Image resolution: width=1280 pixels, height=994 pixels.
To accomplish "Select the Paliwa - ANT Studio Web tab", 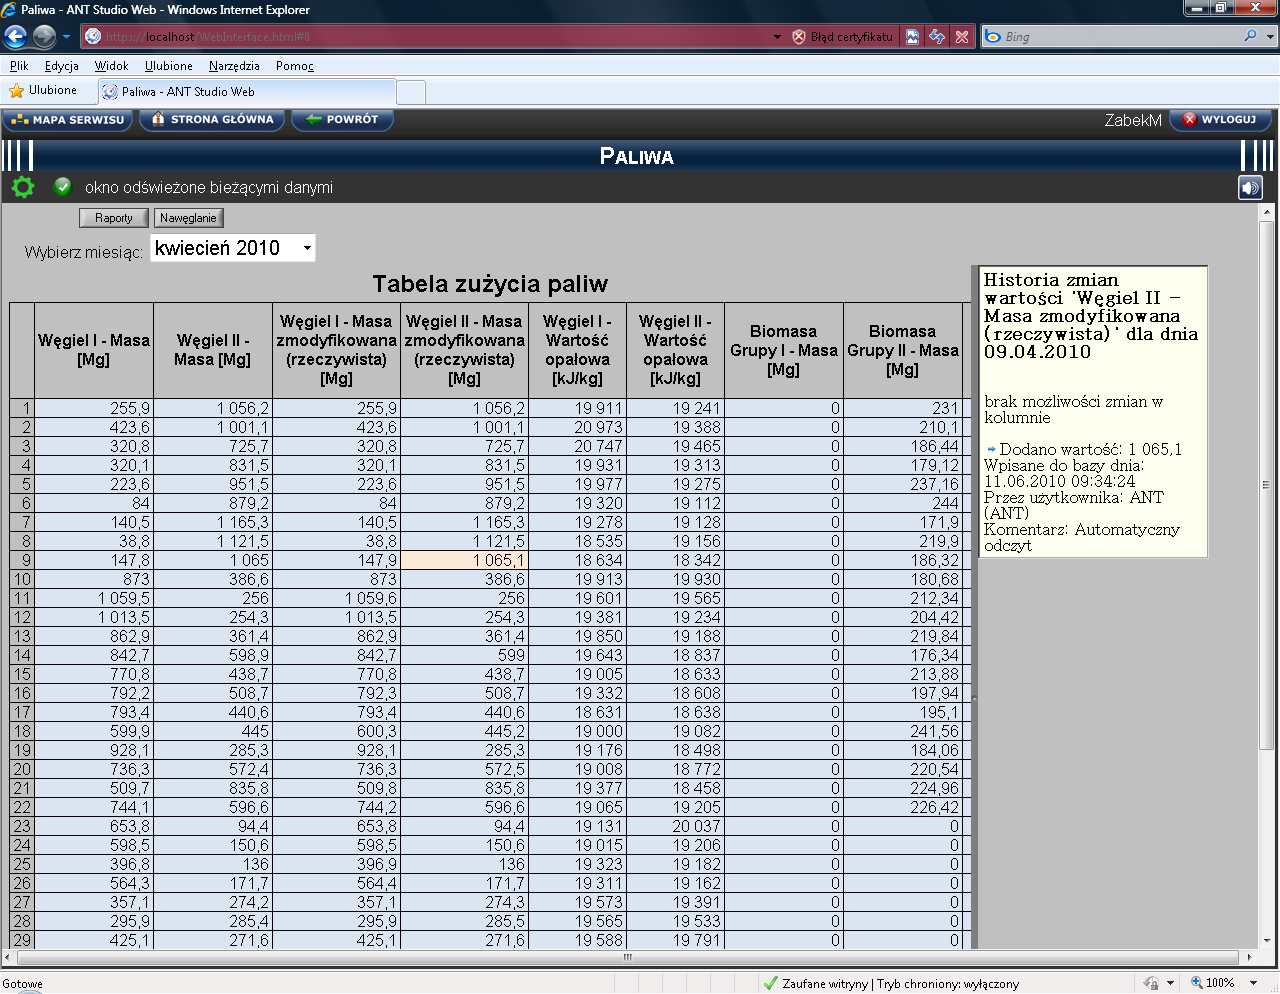I will (247, 91).
